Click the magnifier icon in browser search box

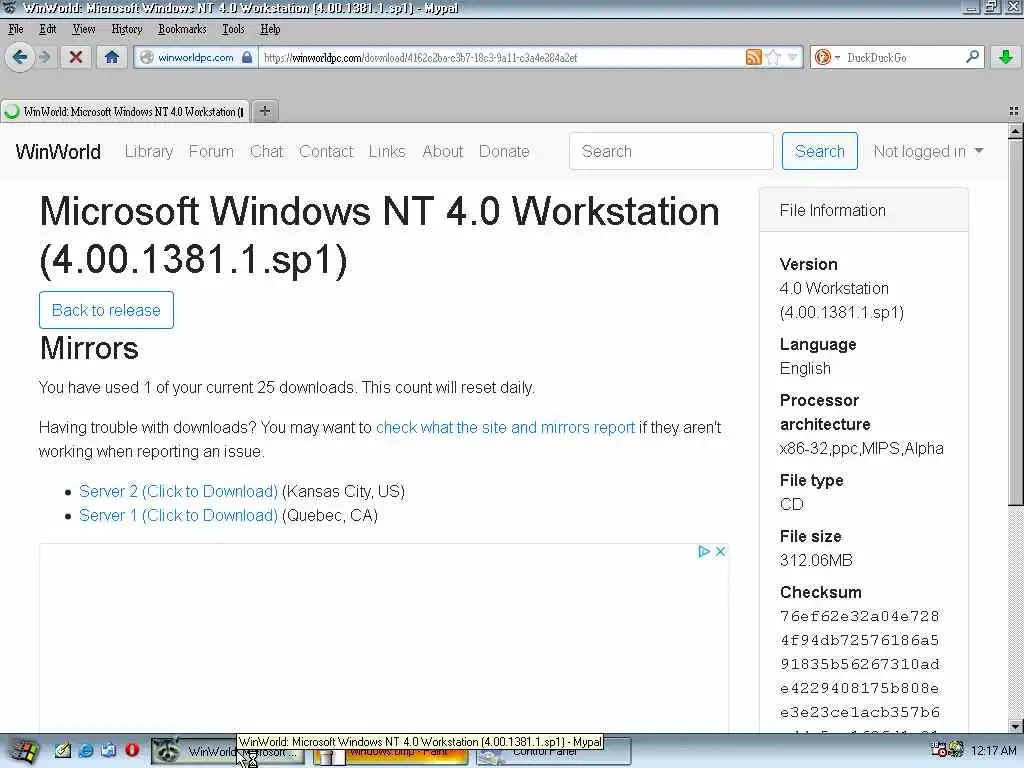pyautogui.click(x=972, y=57)
